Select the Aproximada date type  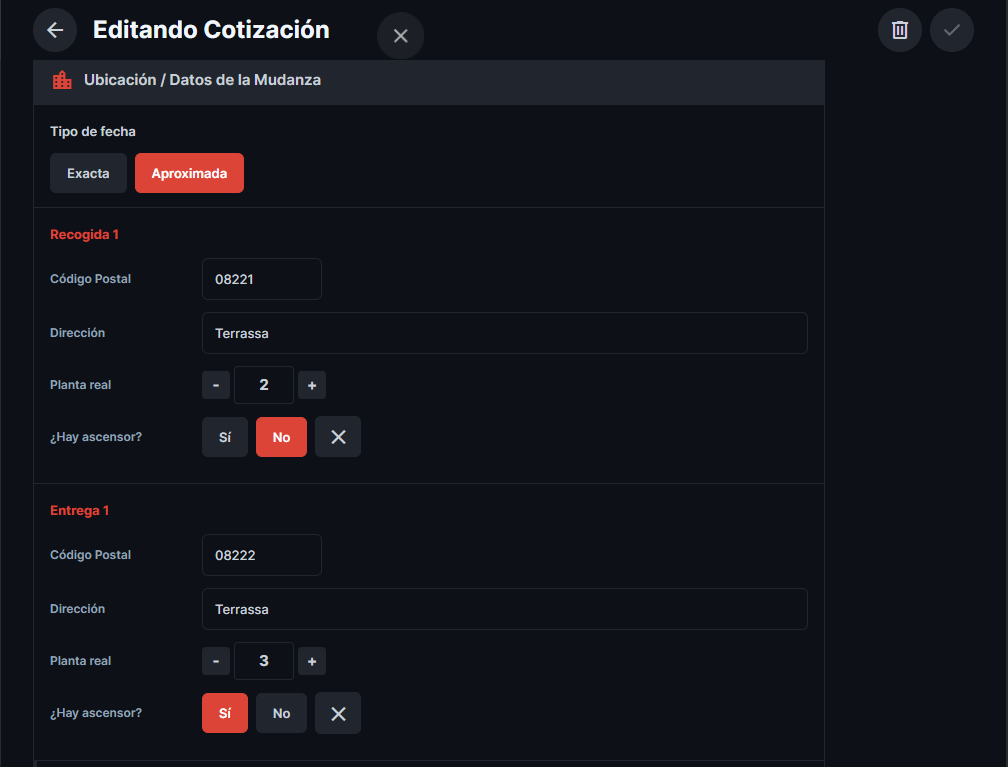[189, 173]
